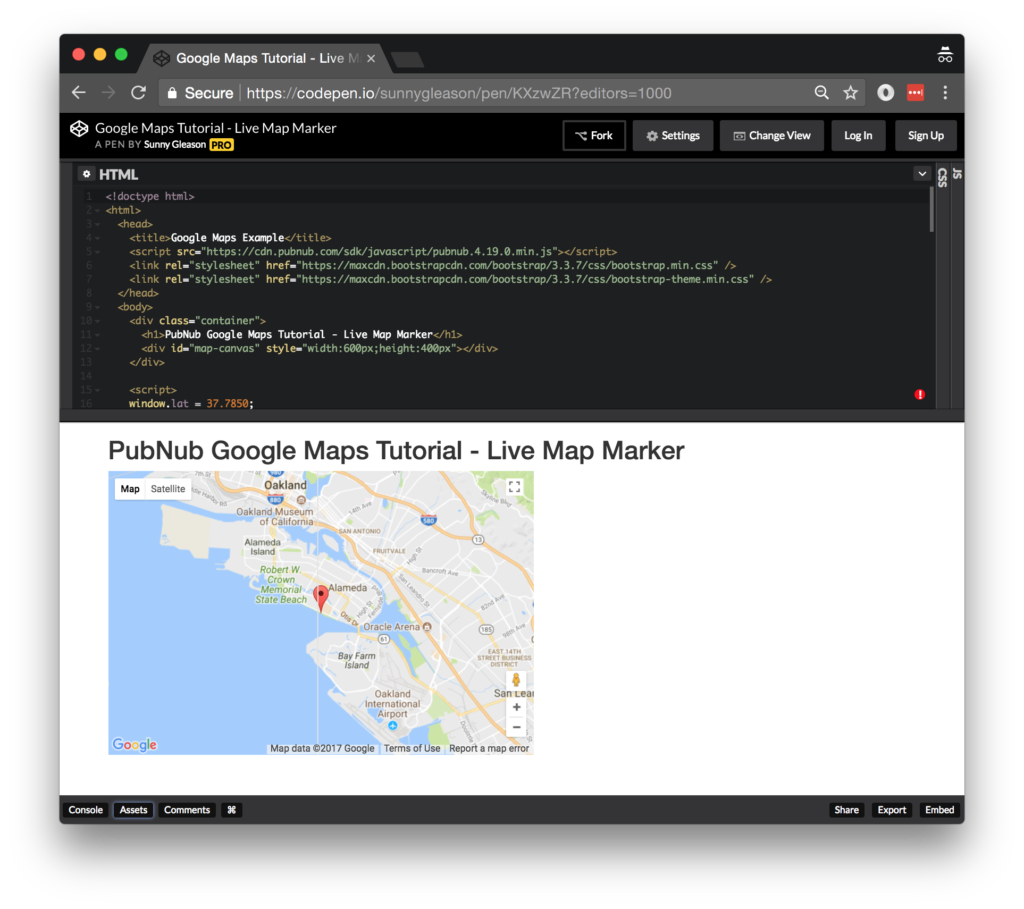Click the Oracle Arena map label
Image resolution: width=1024 pixels, height=909 pixels.
point(392,627)
